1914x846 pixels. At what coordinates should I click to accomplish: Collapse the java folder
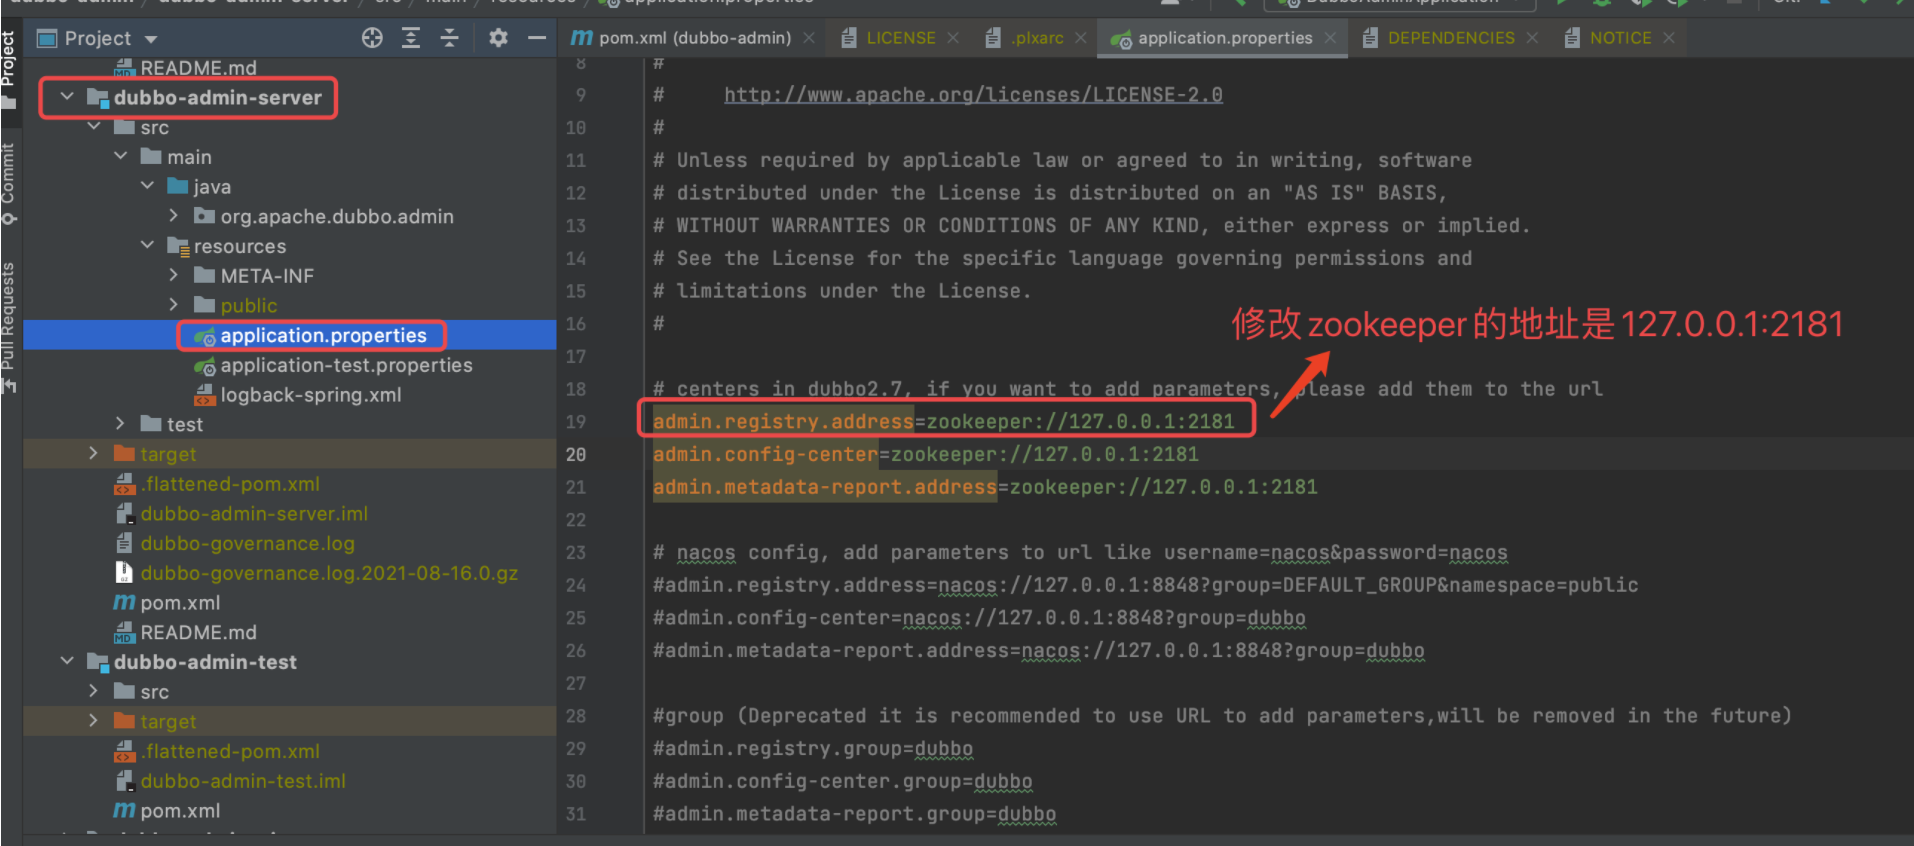148,186
